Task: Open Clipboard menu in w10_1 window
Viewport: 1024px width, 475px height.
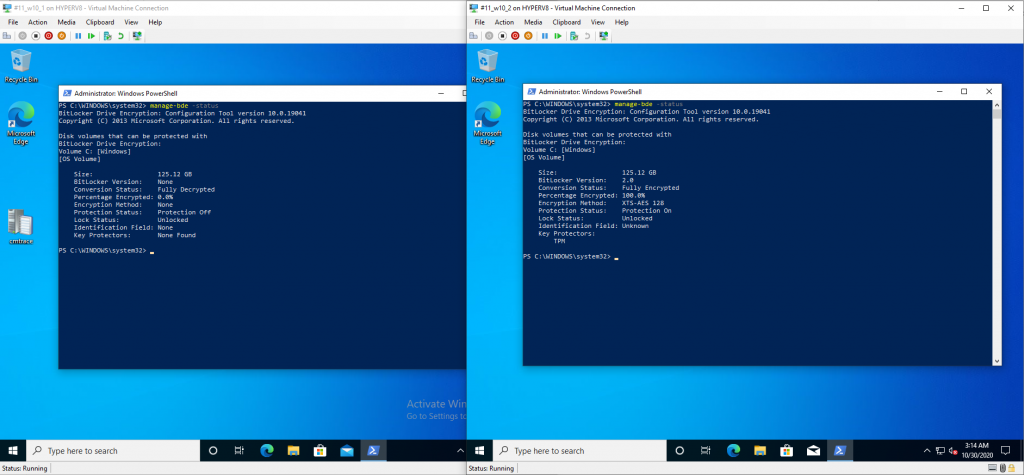Action: point(100,22)
